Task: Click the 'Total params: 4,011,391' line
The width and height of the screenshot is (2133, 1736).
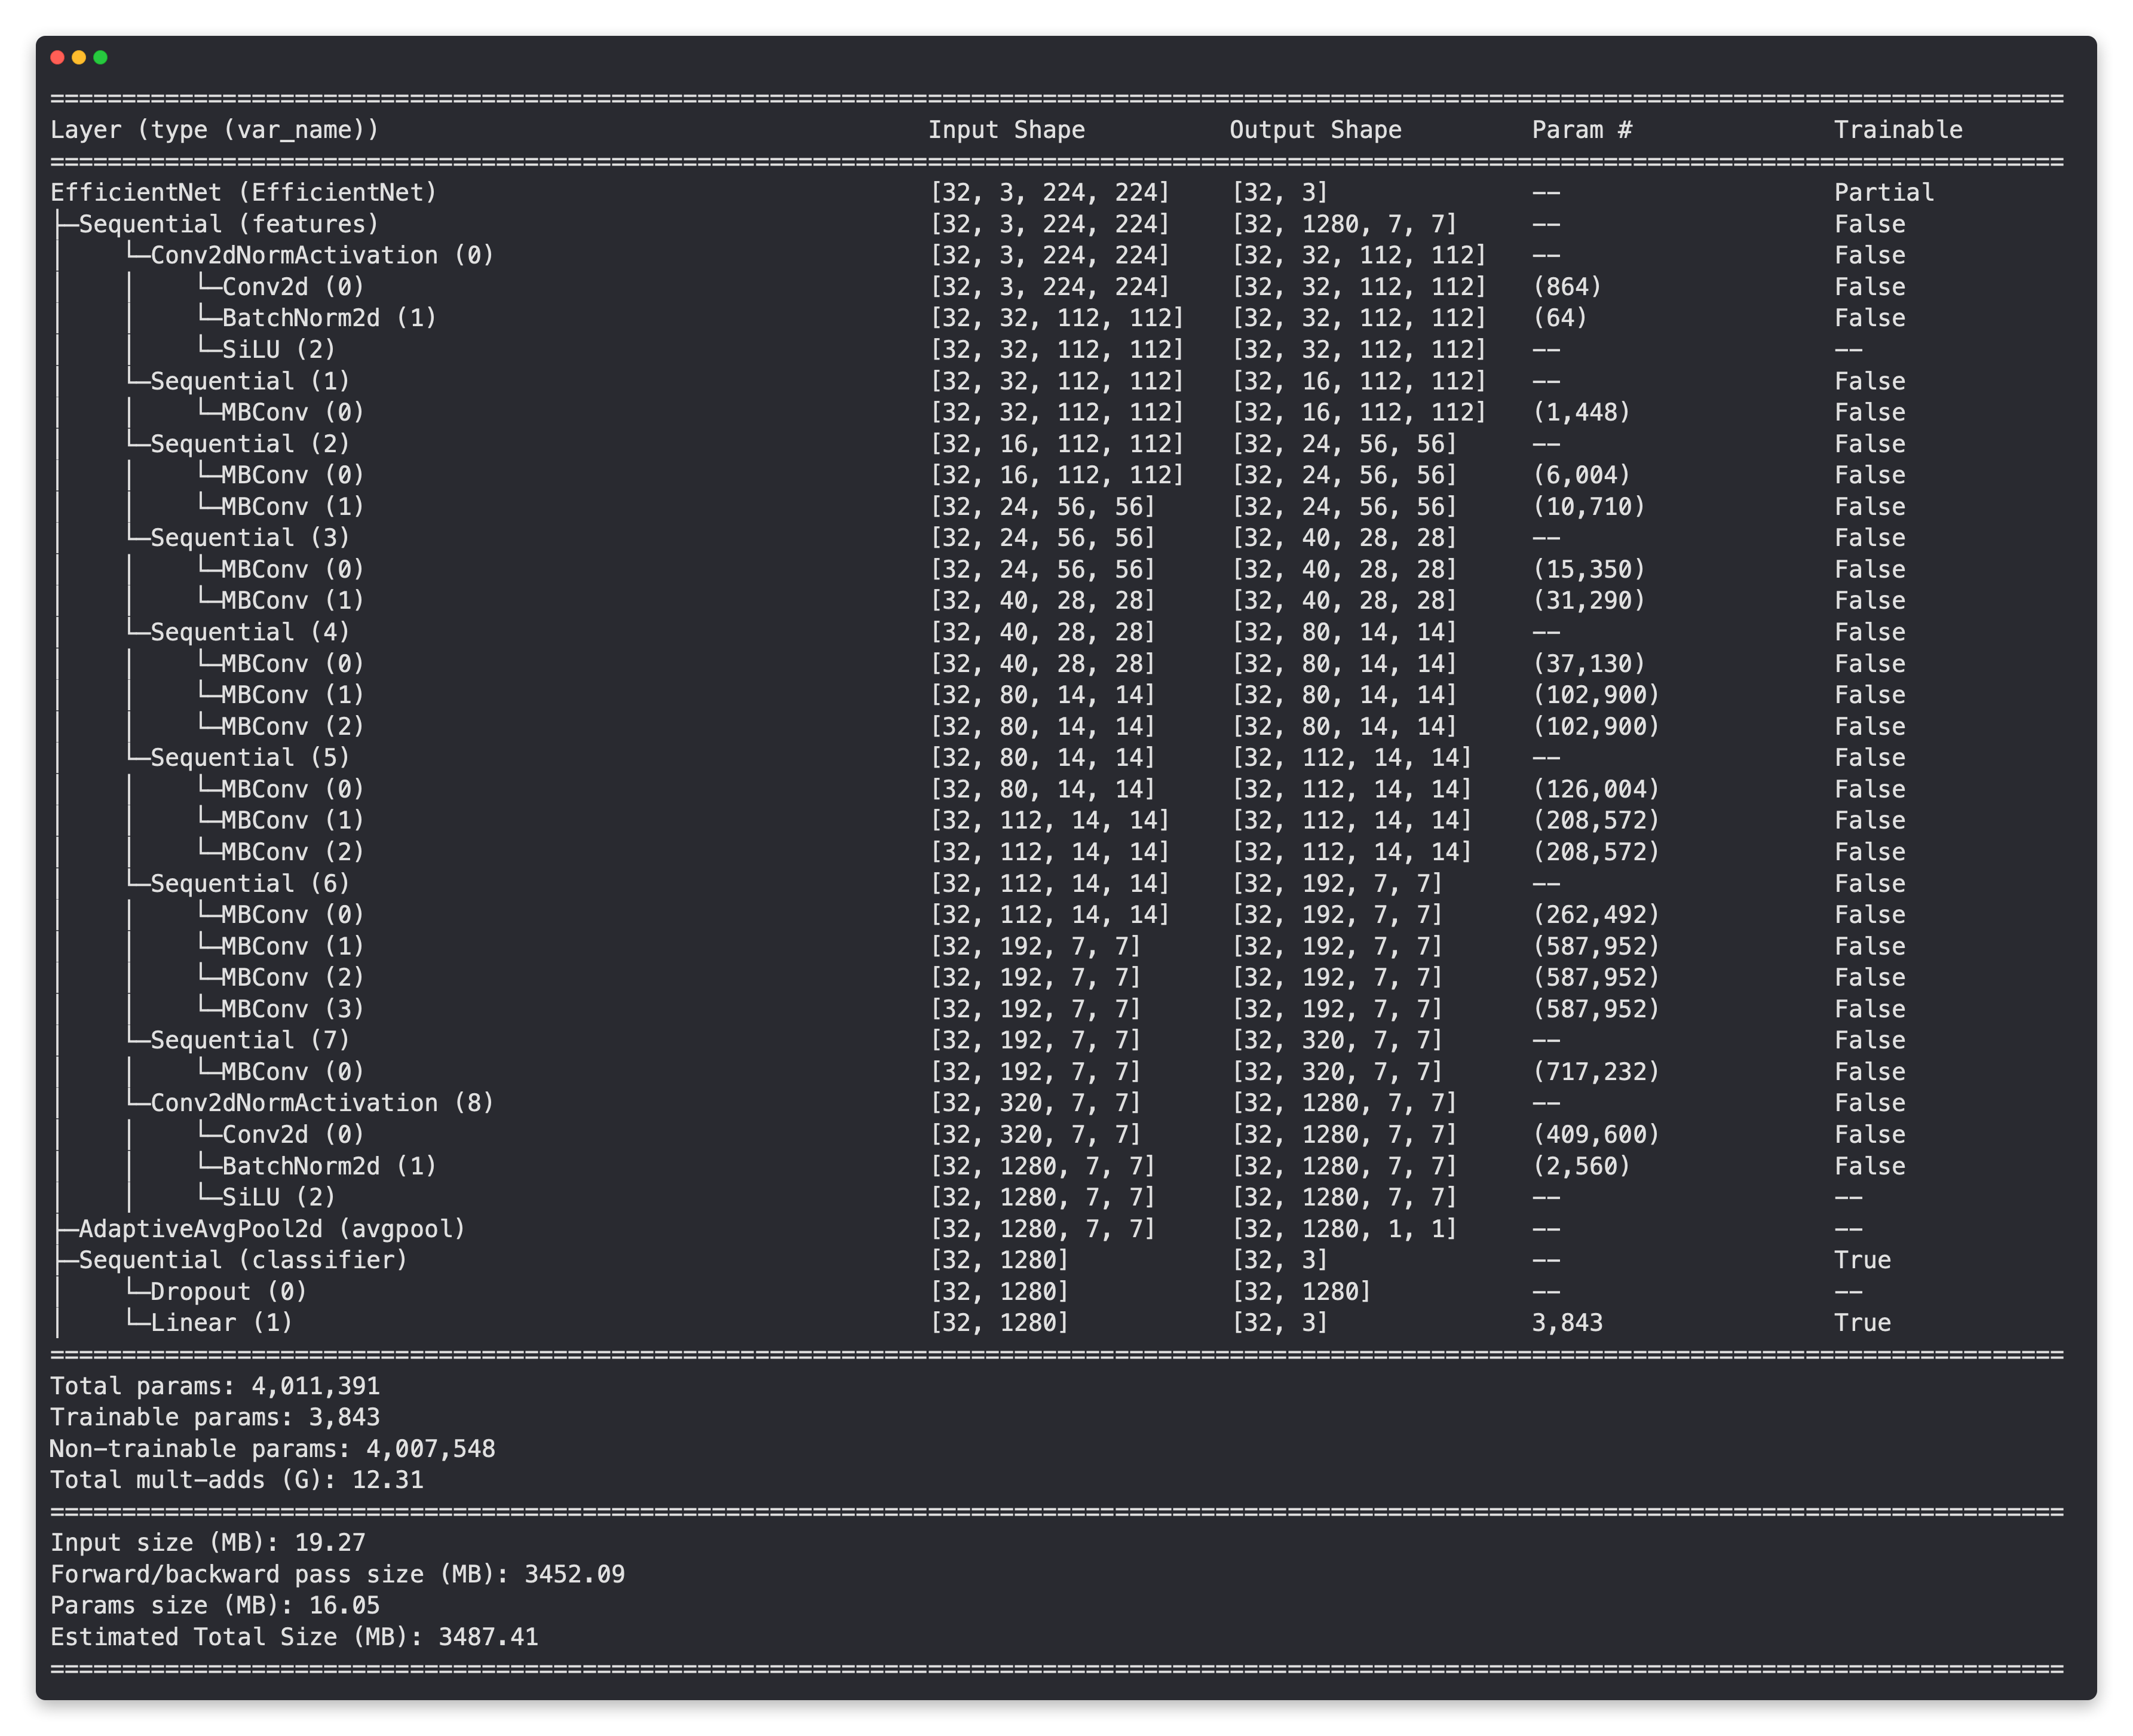Action: point(215,1386)
